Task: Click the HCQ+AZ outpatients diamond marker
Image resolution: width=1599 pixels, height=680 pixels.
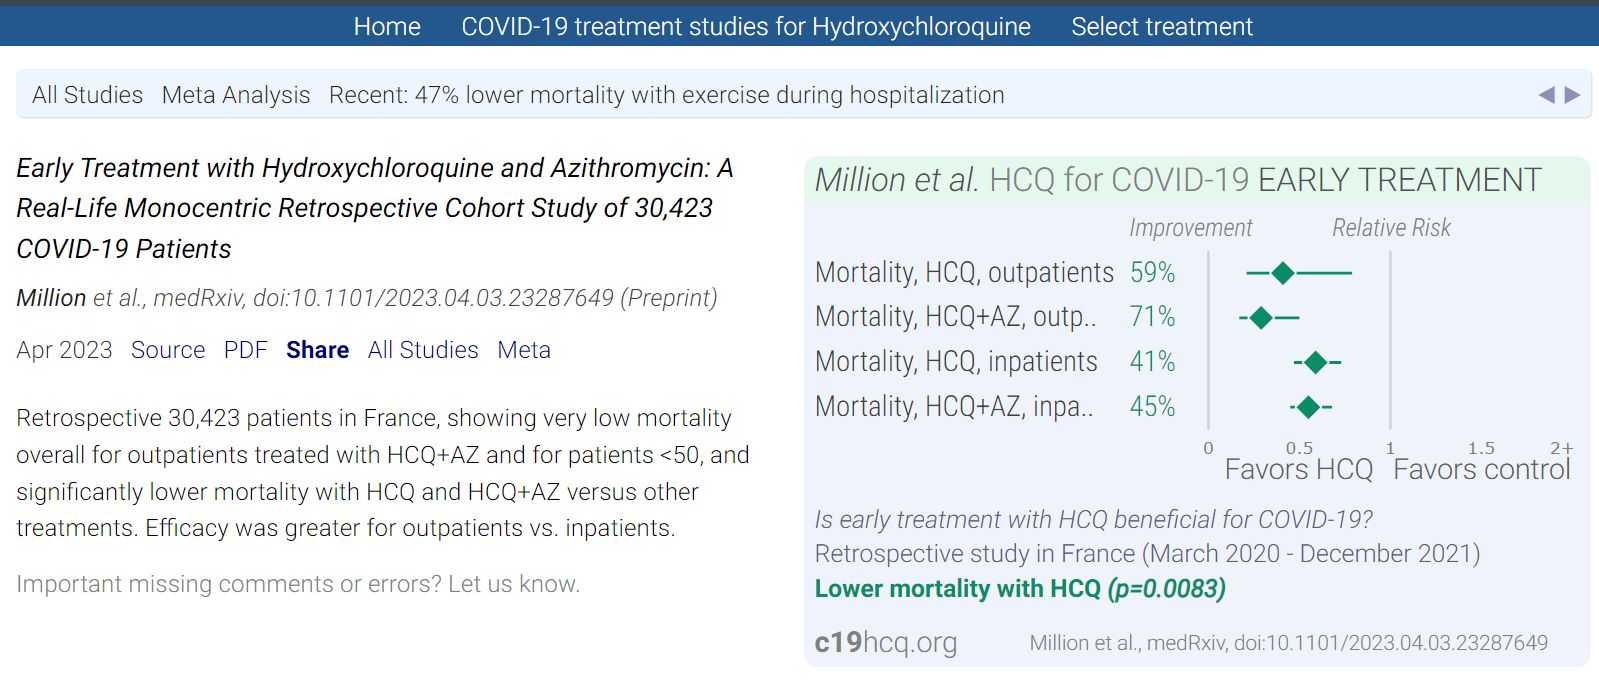Action: pyautogui.click(x=1261, y=318)
